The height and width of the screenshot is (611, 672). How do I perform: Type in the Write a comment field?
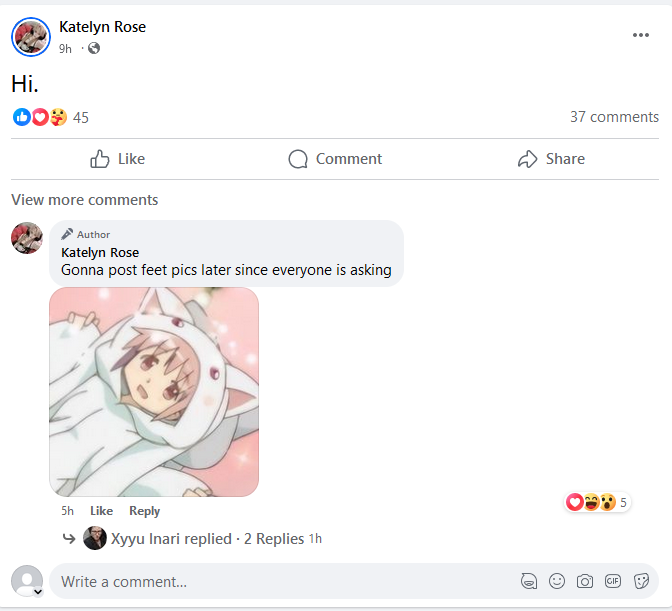(x=280, y=581)
